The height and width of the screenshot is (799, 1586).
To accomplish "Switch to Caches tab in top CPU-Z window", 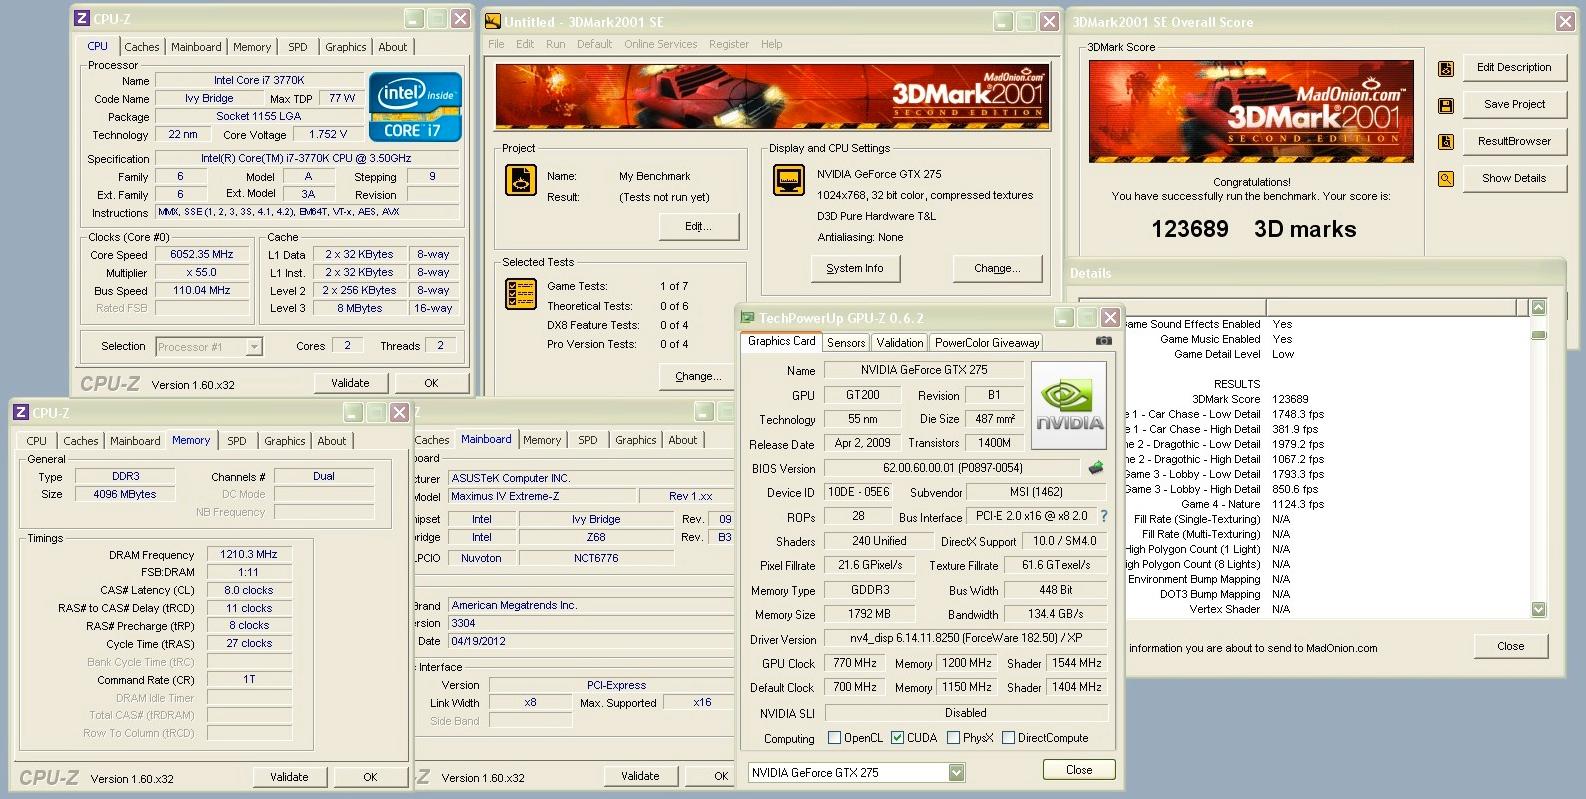I will click(x=141, y=47).
